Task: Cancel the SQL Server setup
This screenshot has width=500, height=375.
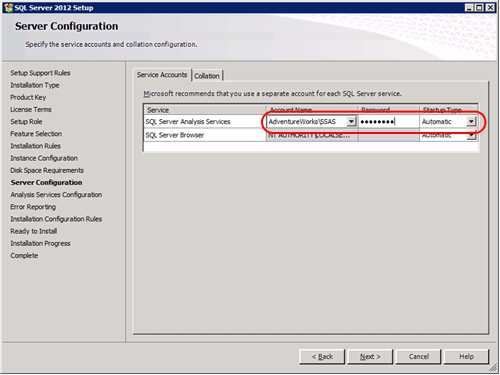Action: [419, 357]
